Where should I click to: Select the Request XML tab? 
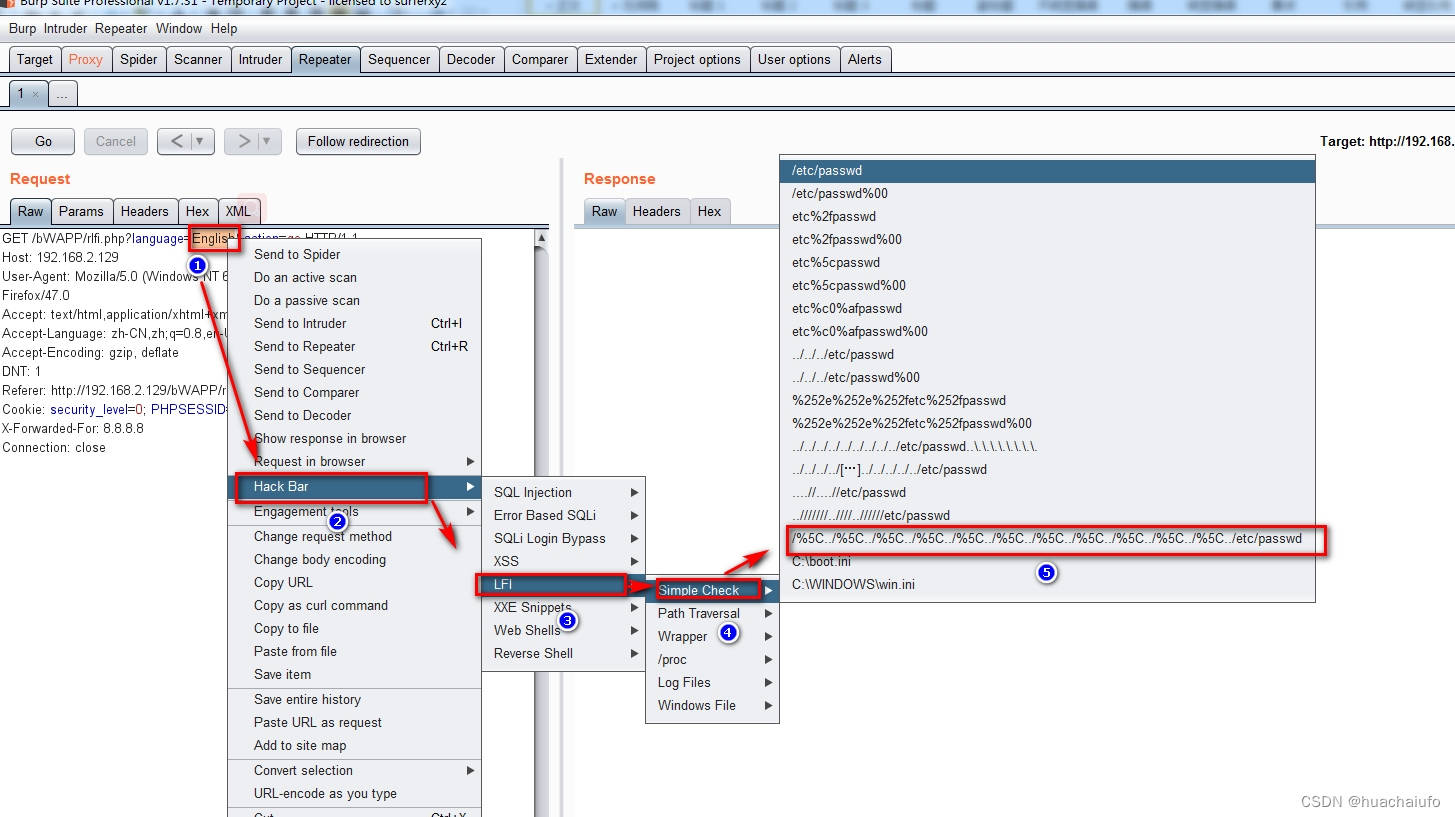pyautogui.click(x=238, y=211)
